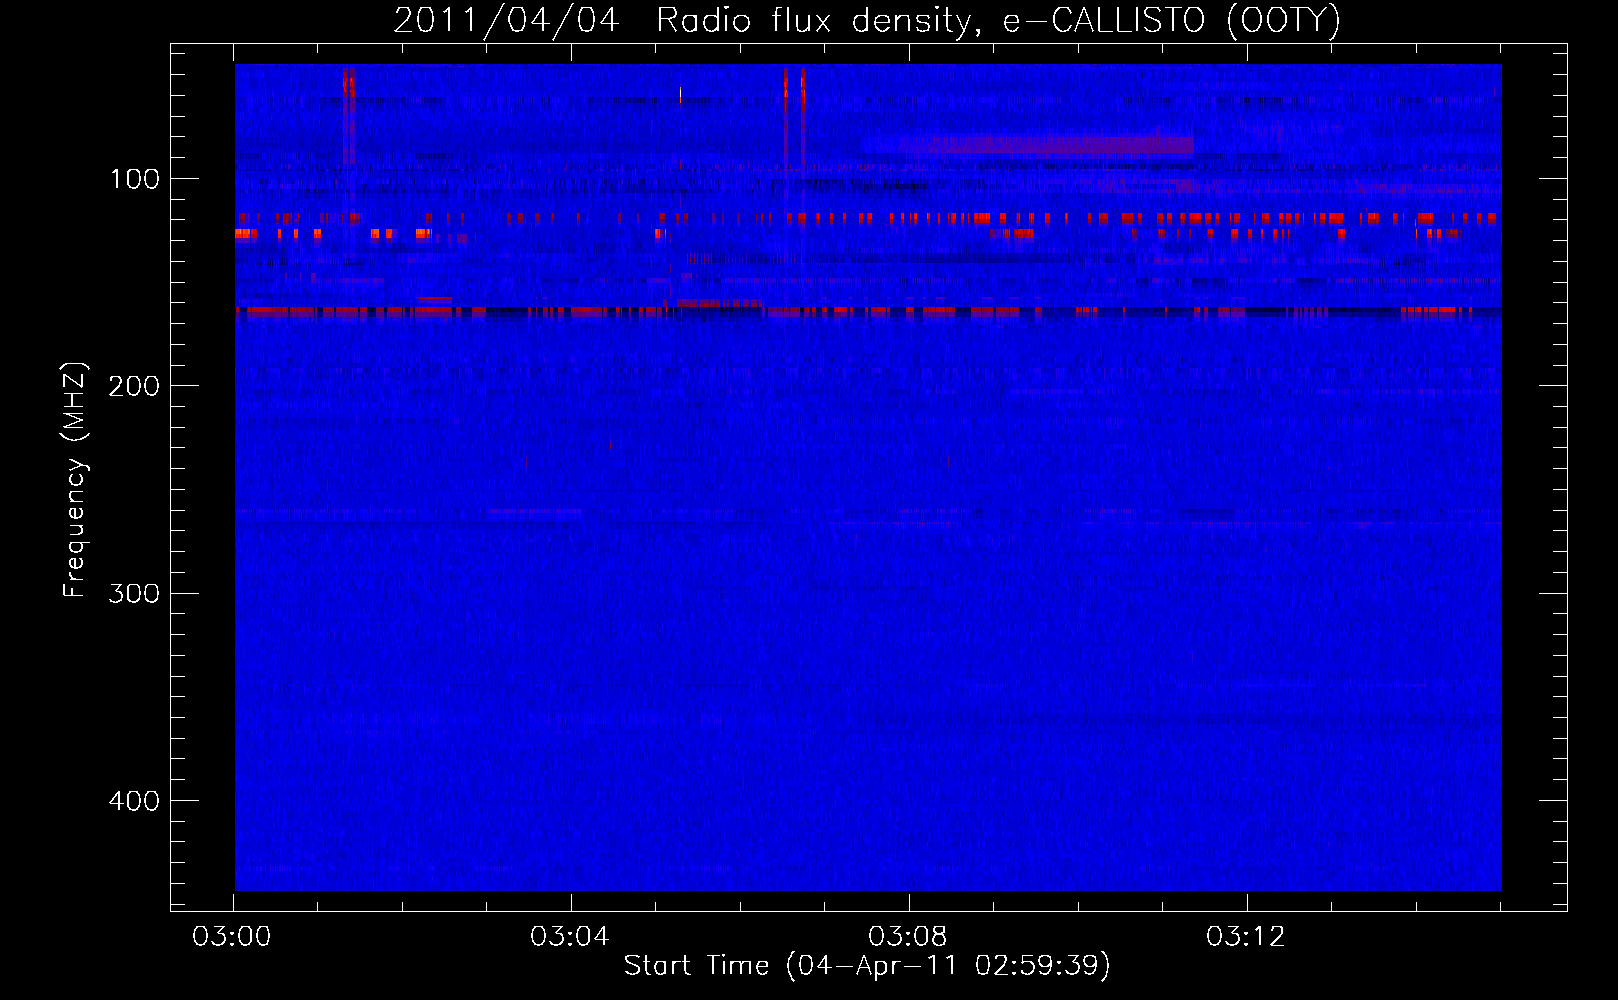Click the 100 MHz frequency label
The height and width of the screenshot is (1000, 1618).
tap(135, 179)
